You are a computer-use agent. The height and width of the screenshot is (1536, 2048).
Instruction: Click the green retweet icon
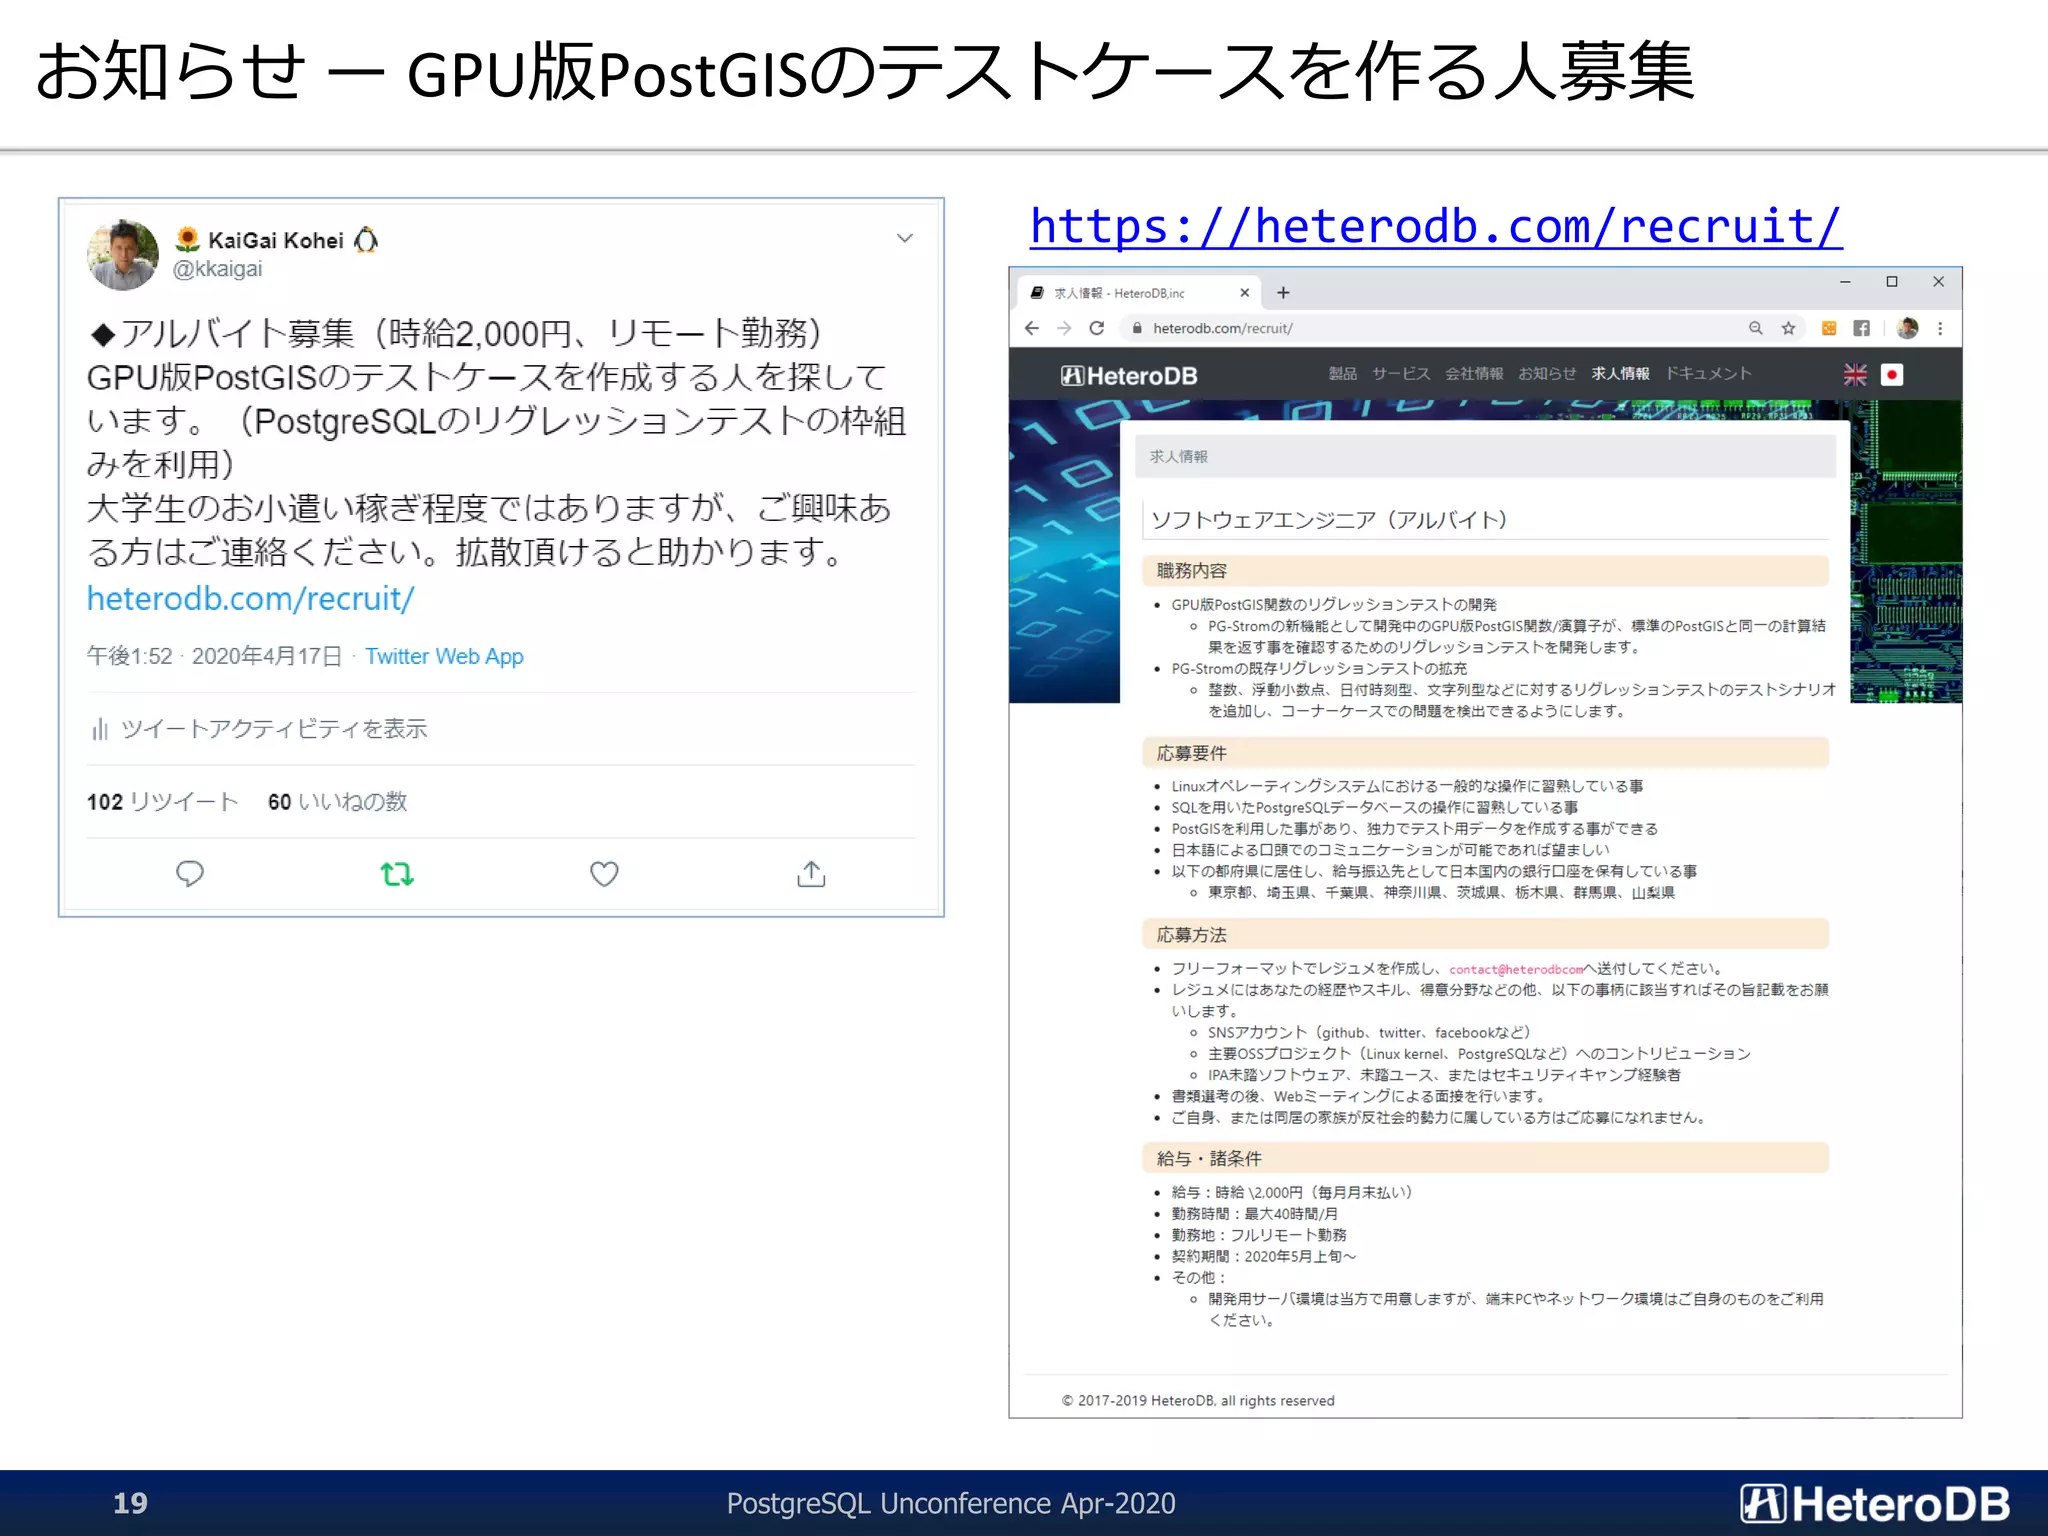397,874
